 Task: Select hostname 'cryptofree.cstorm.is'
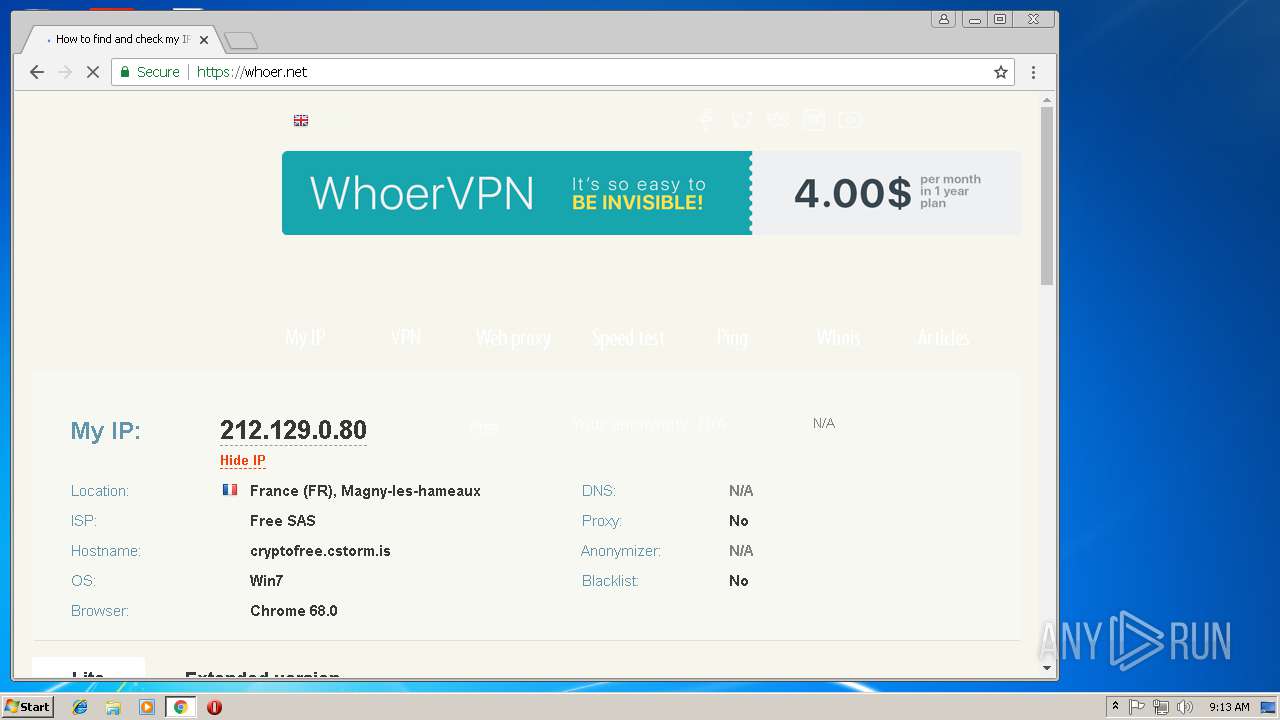(x=320, y=551)
